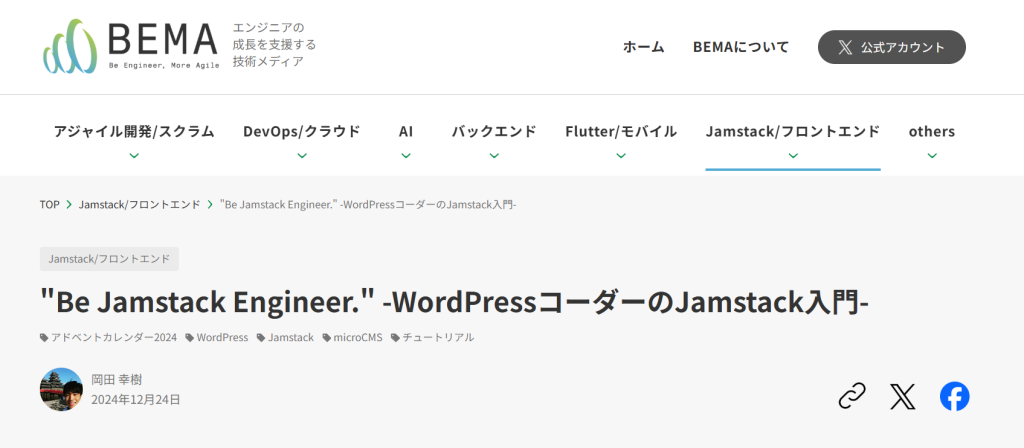1024x448 pixels.
Task: Click the BEMA logo
Action: click(x=130, y=46)
